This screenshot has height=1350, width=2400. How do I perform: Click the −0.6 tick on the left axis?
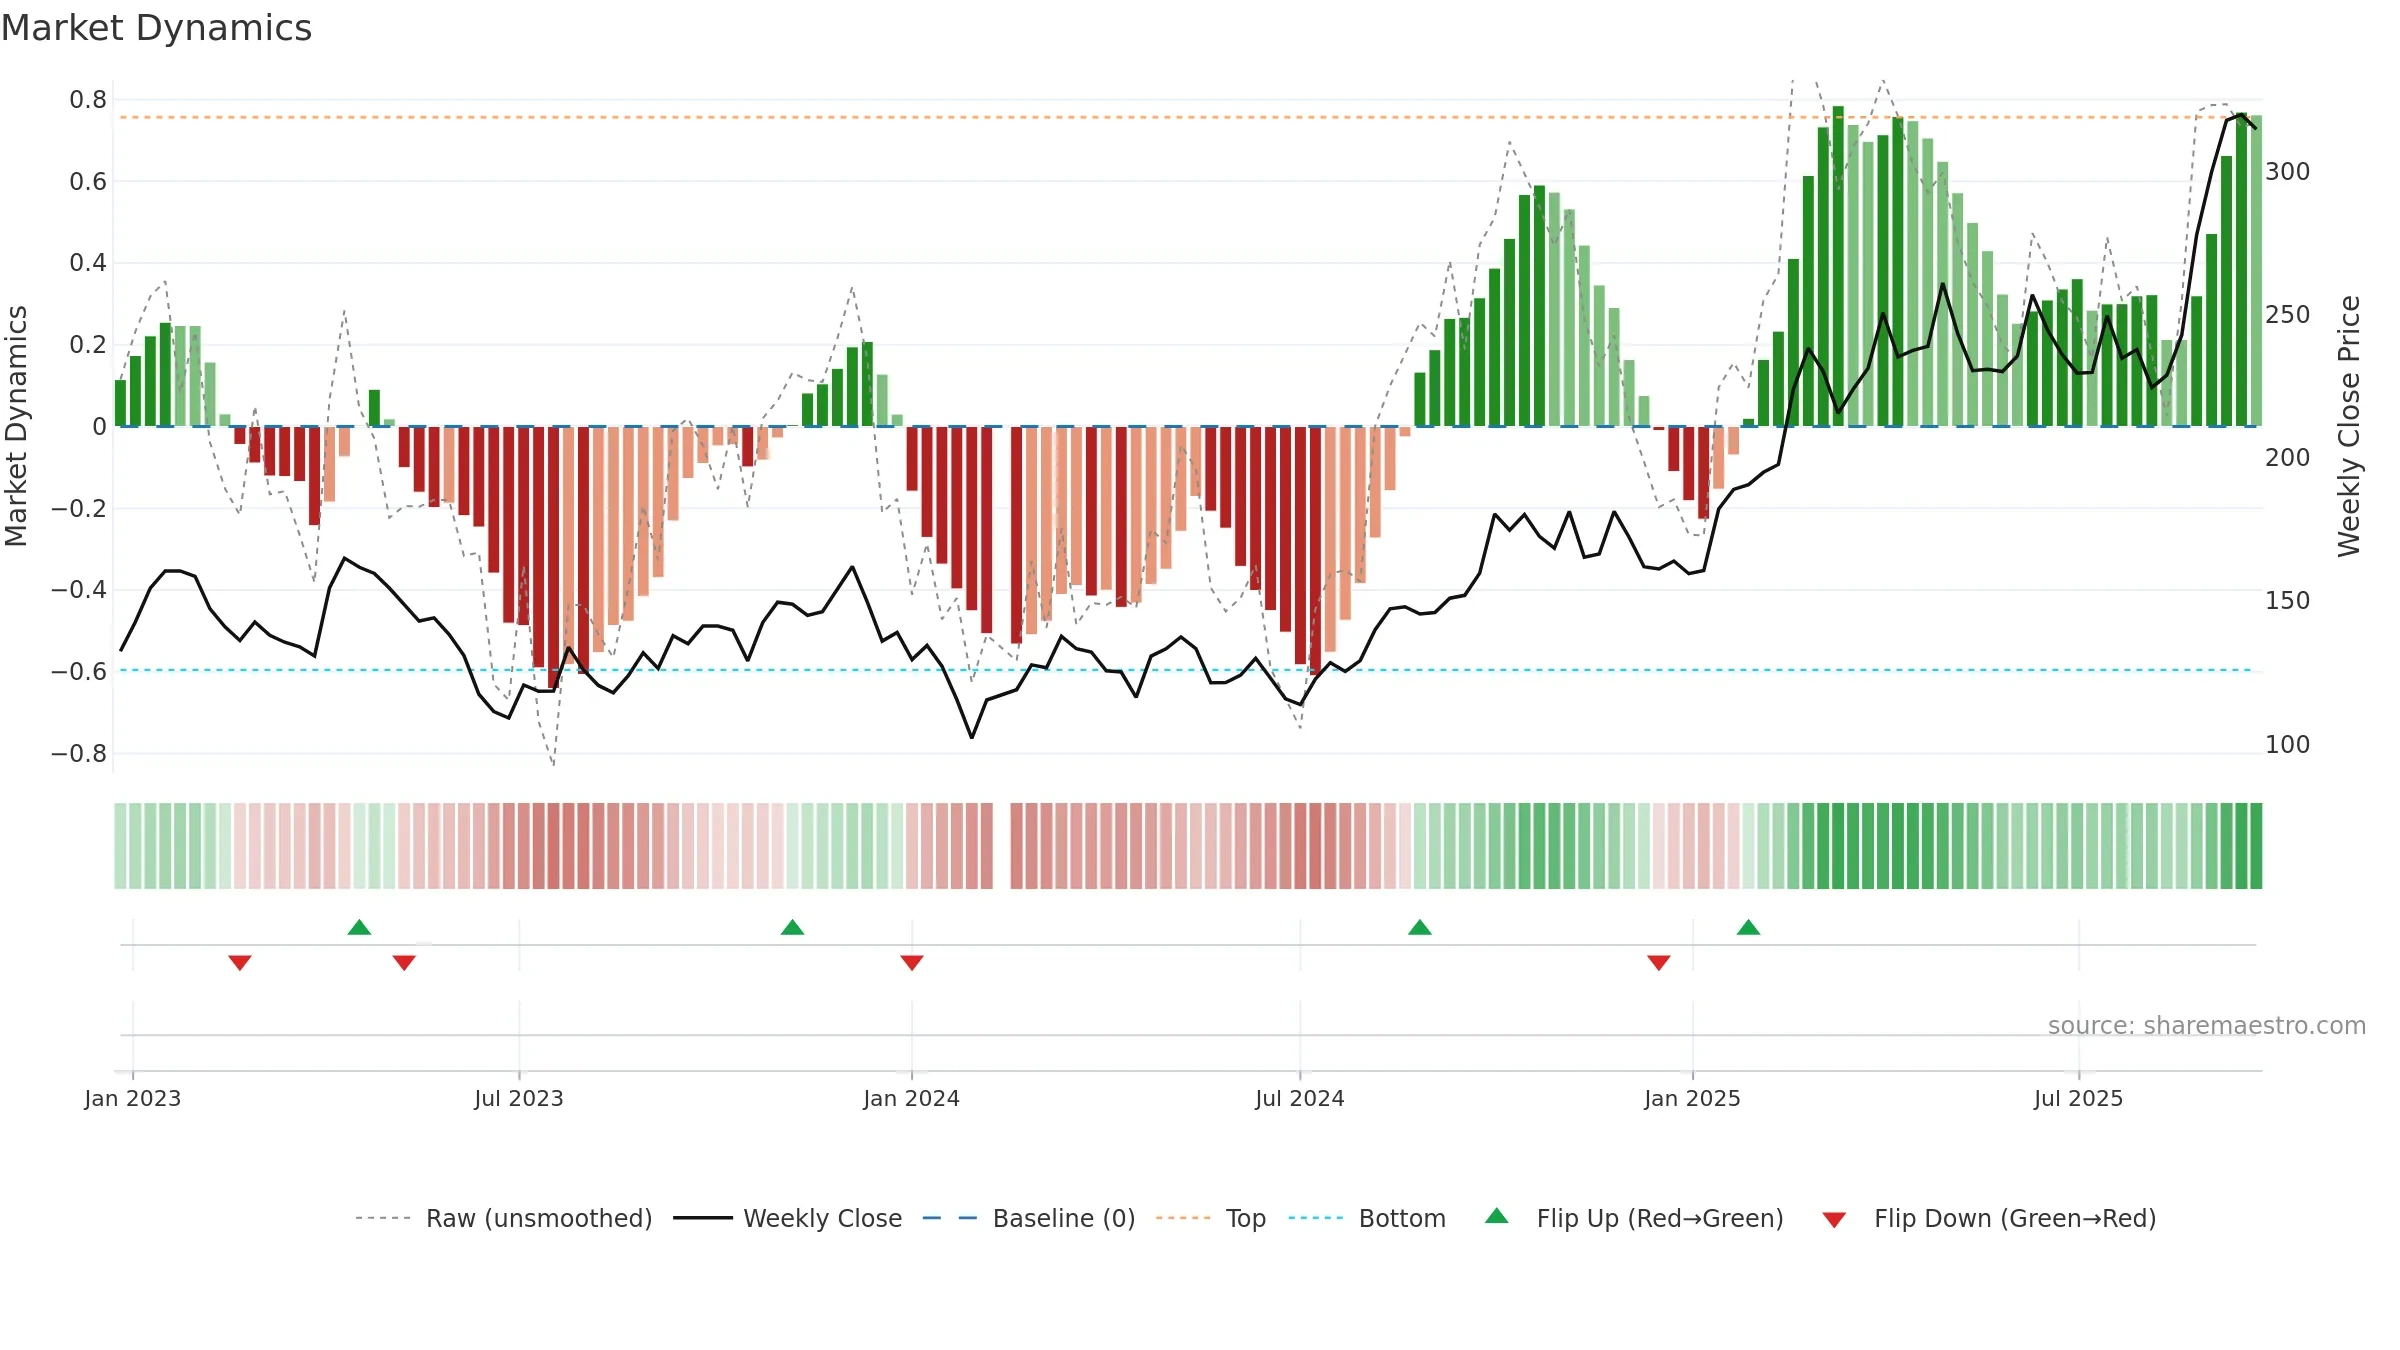(x=79, y=672)
